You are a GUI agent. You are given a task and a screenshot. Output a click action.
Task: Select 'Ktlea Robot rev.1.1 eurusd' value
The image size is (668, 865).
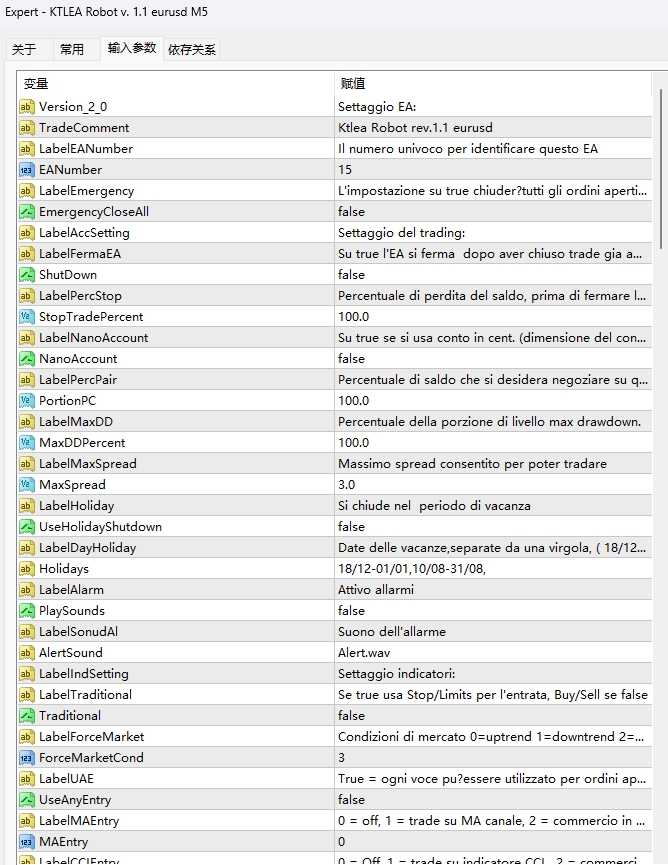tap(493, 127)
